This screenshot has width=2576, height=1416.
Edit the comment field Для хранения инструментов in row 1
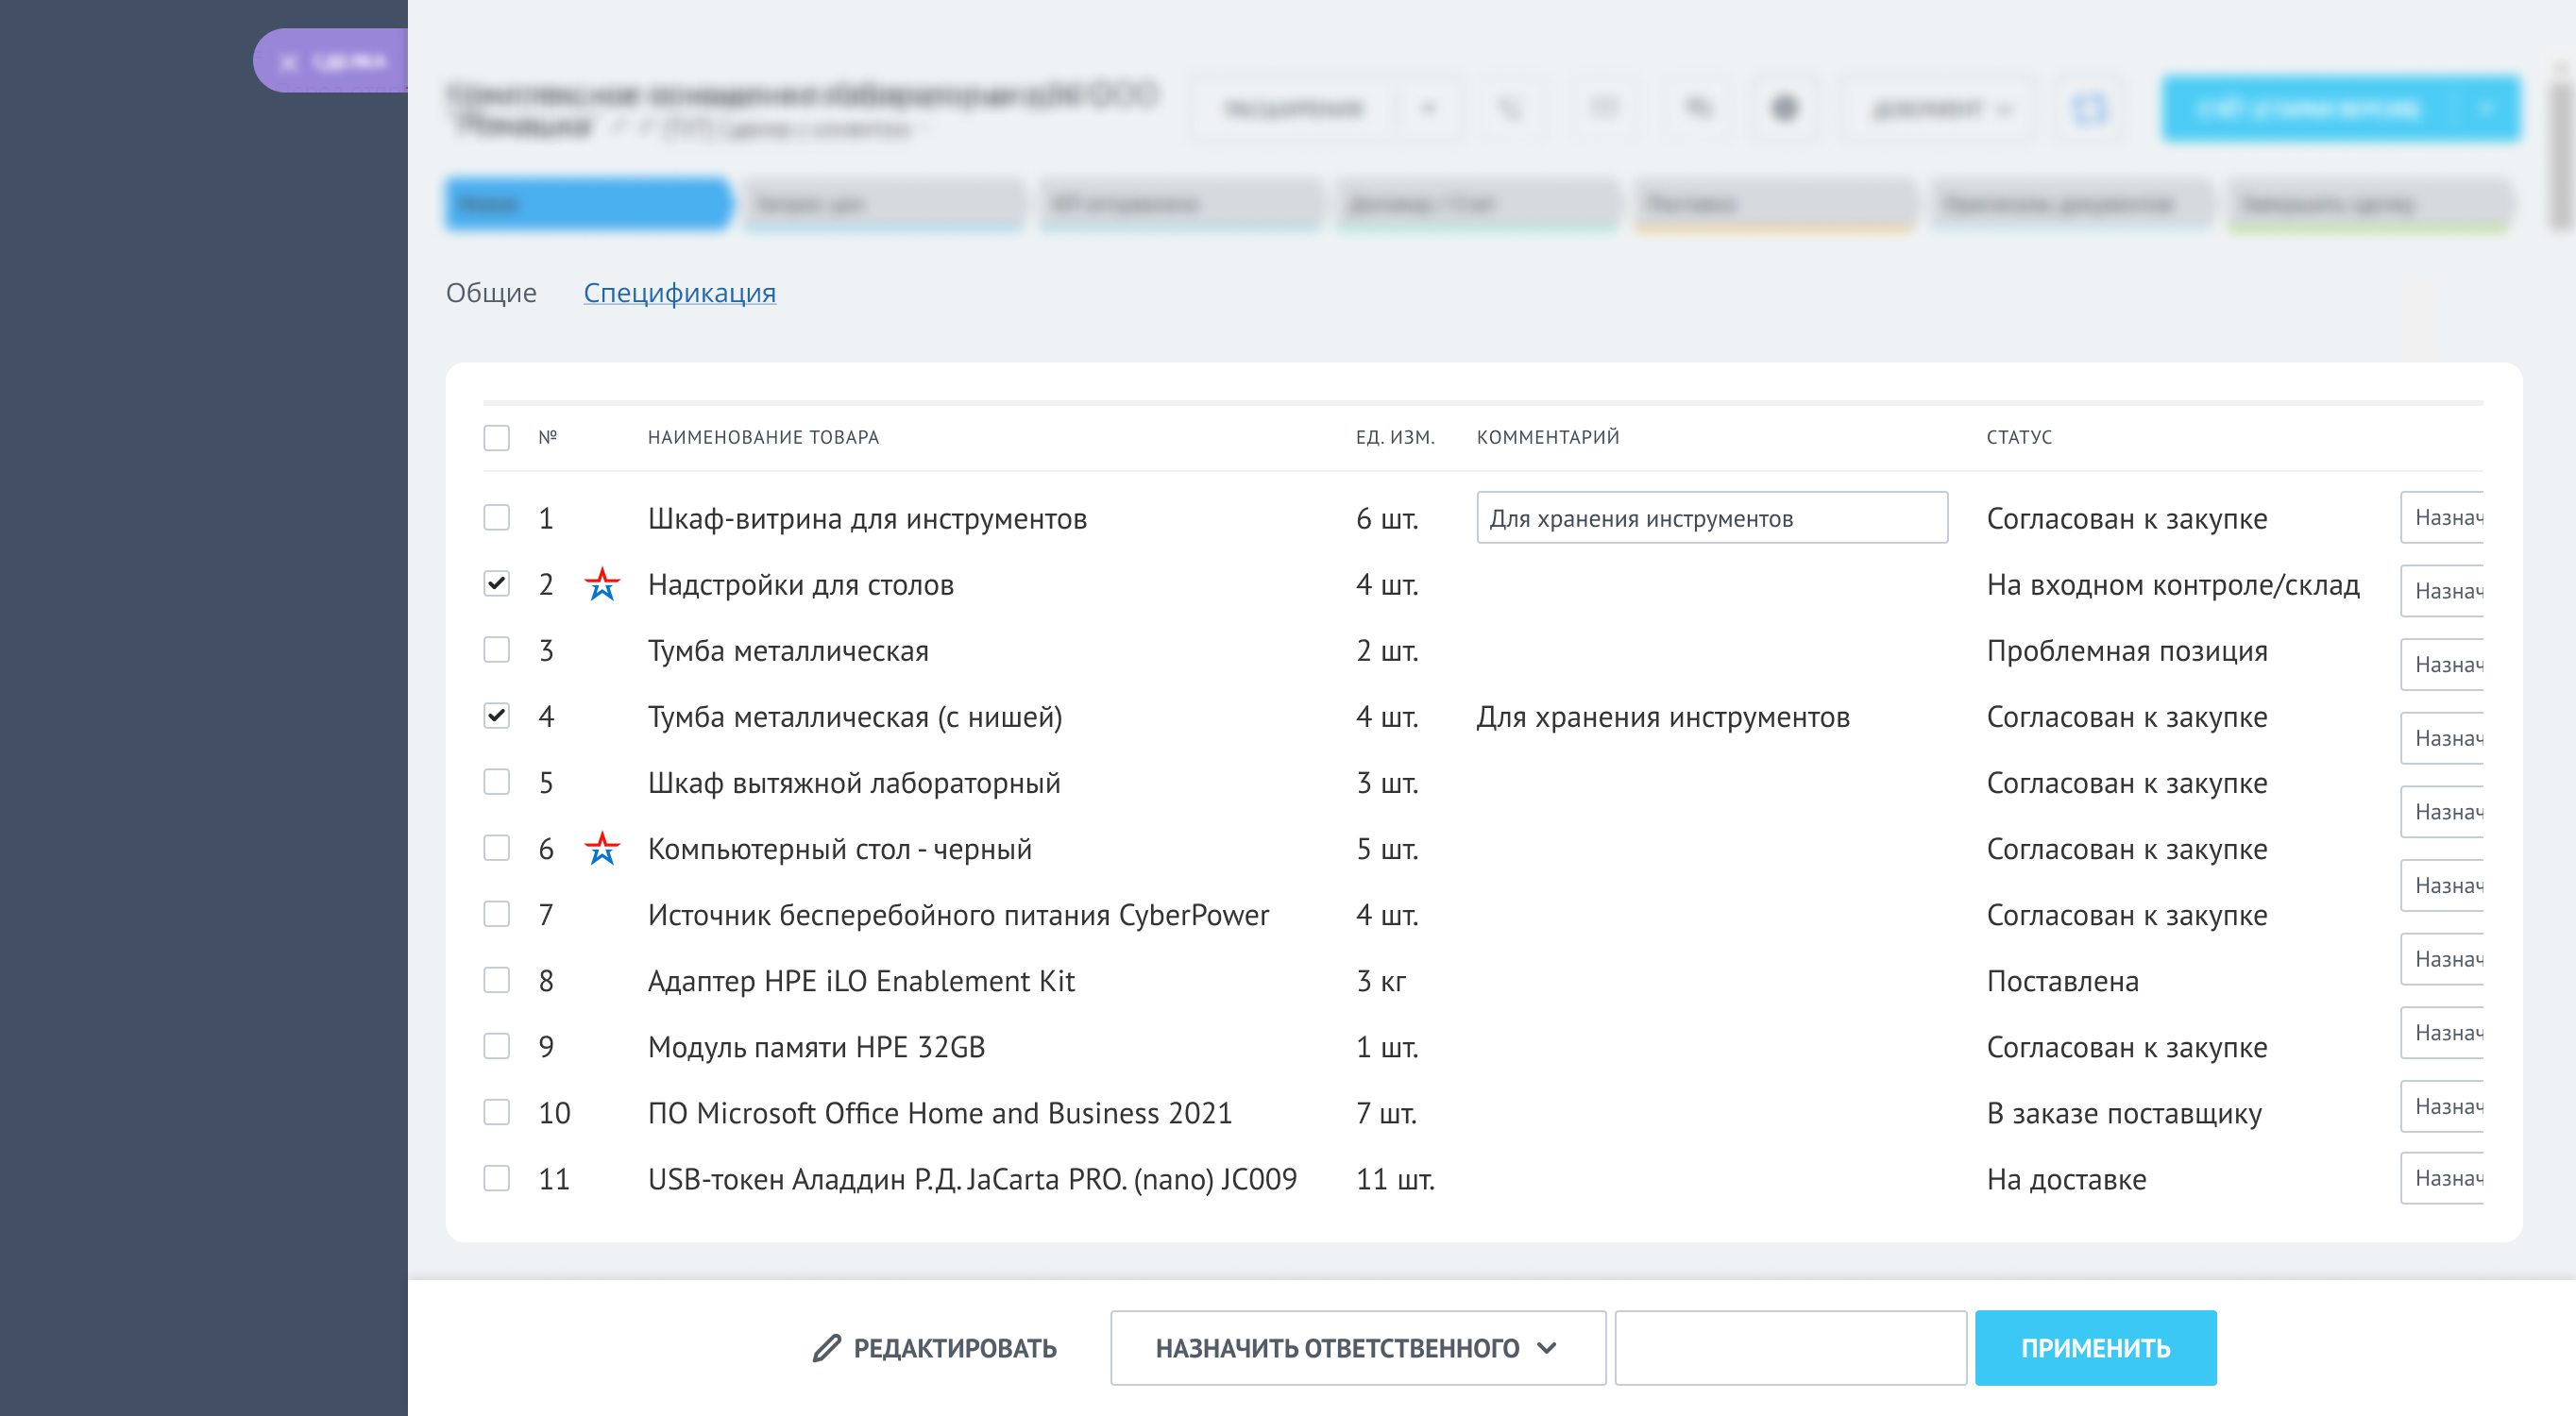click(x=1711, y=518)
